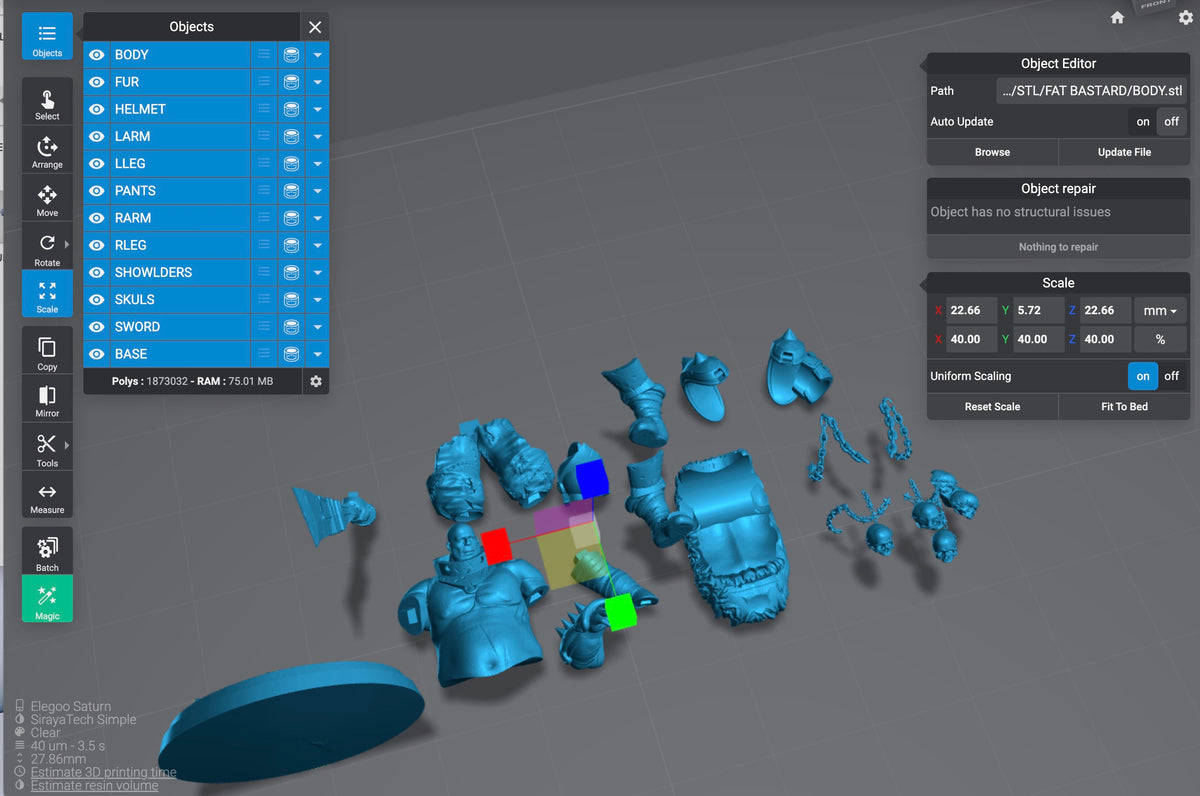
Task: Hide the PANTS object
Action: pos(97,191)
